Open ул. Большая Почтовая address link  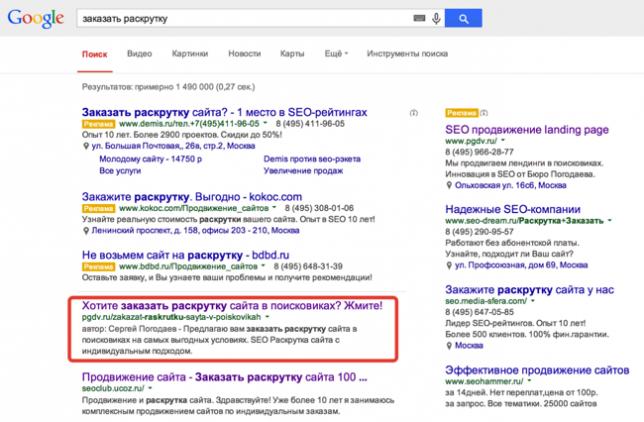click(x=173, y=146)
